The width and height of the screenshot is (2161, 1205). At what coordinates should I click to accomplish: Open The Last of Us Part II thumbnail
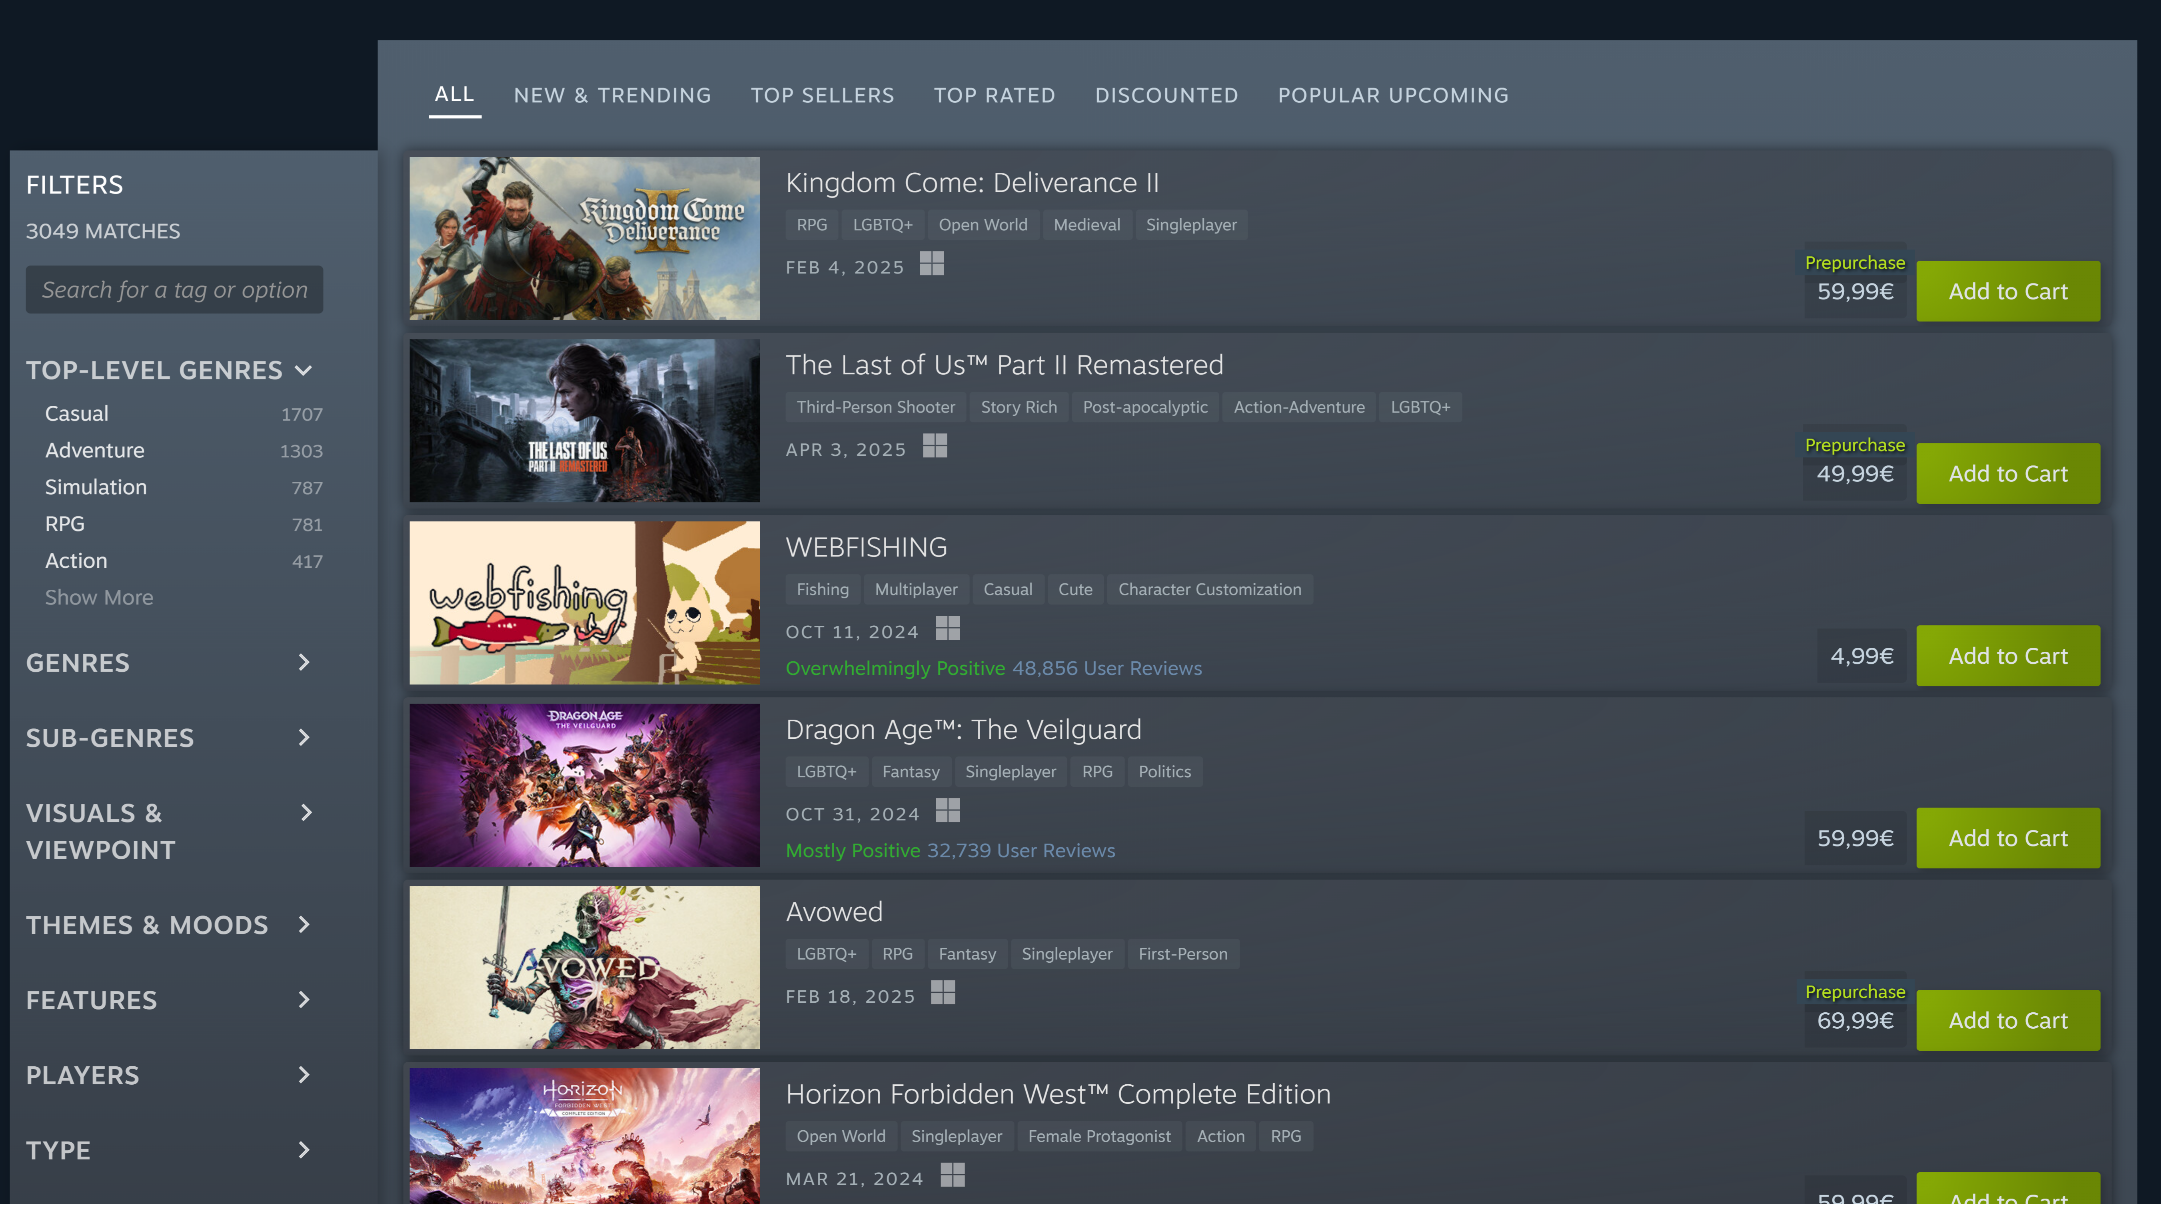pos(584,420)
